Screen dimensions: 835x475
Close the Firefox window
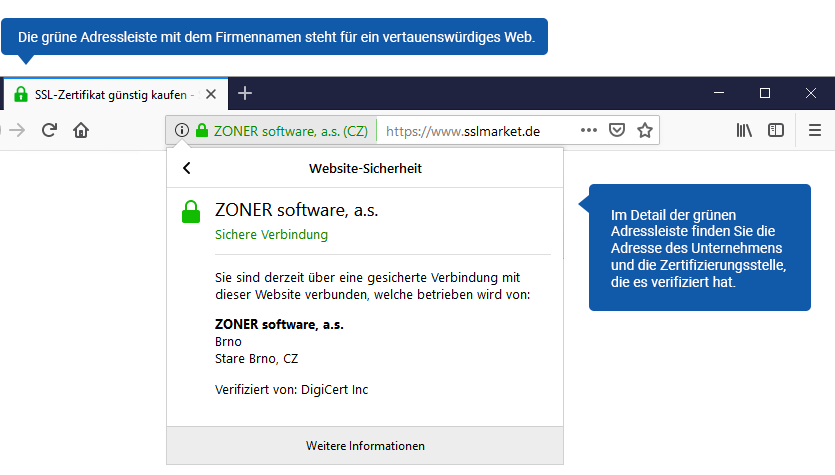(x=811, y=93)
